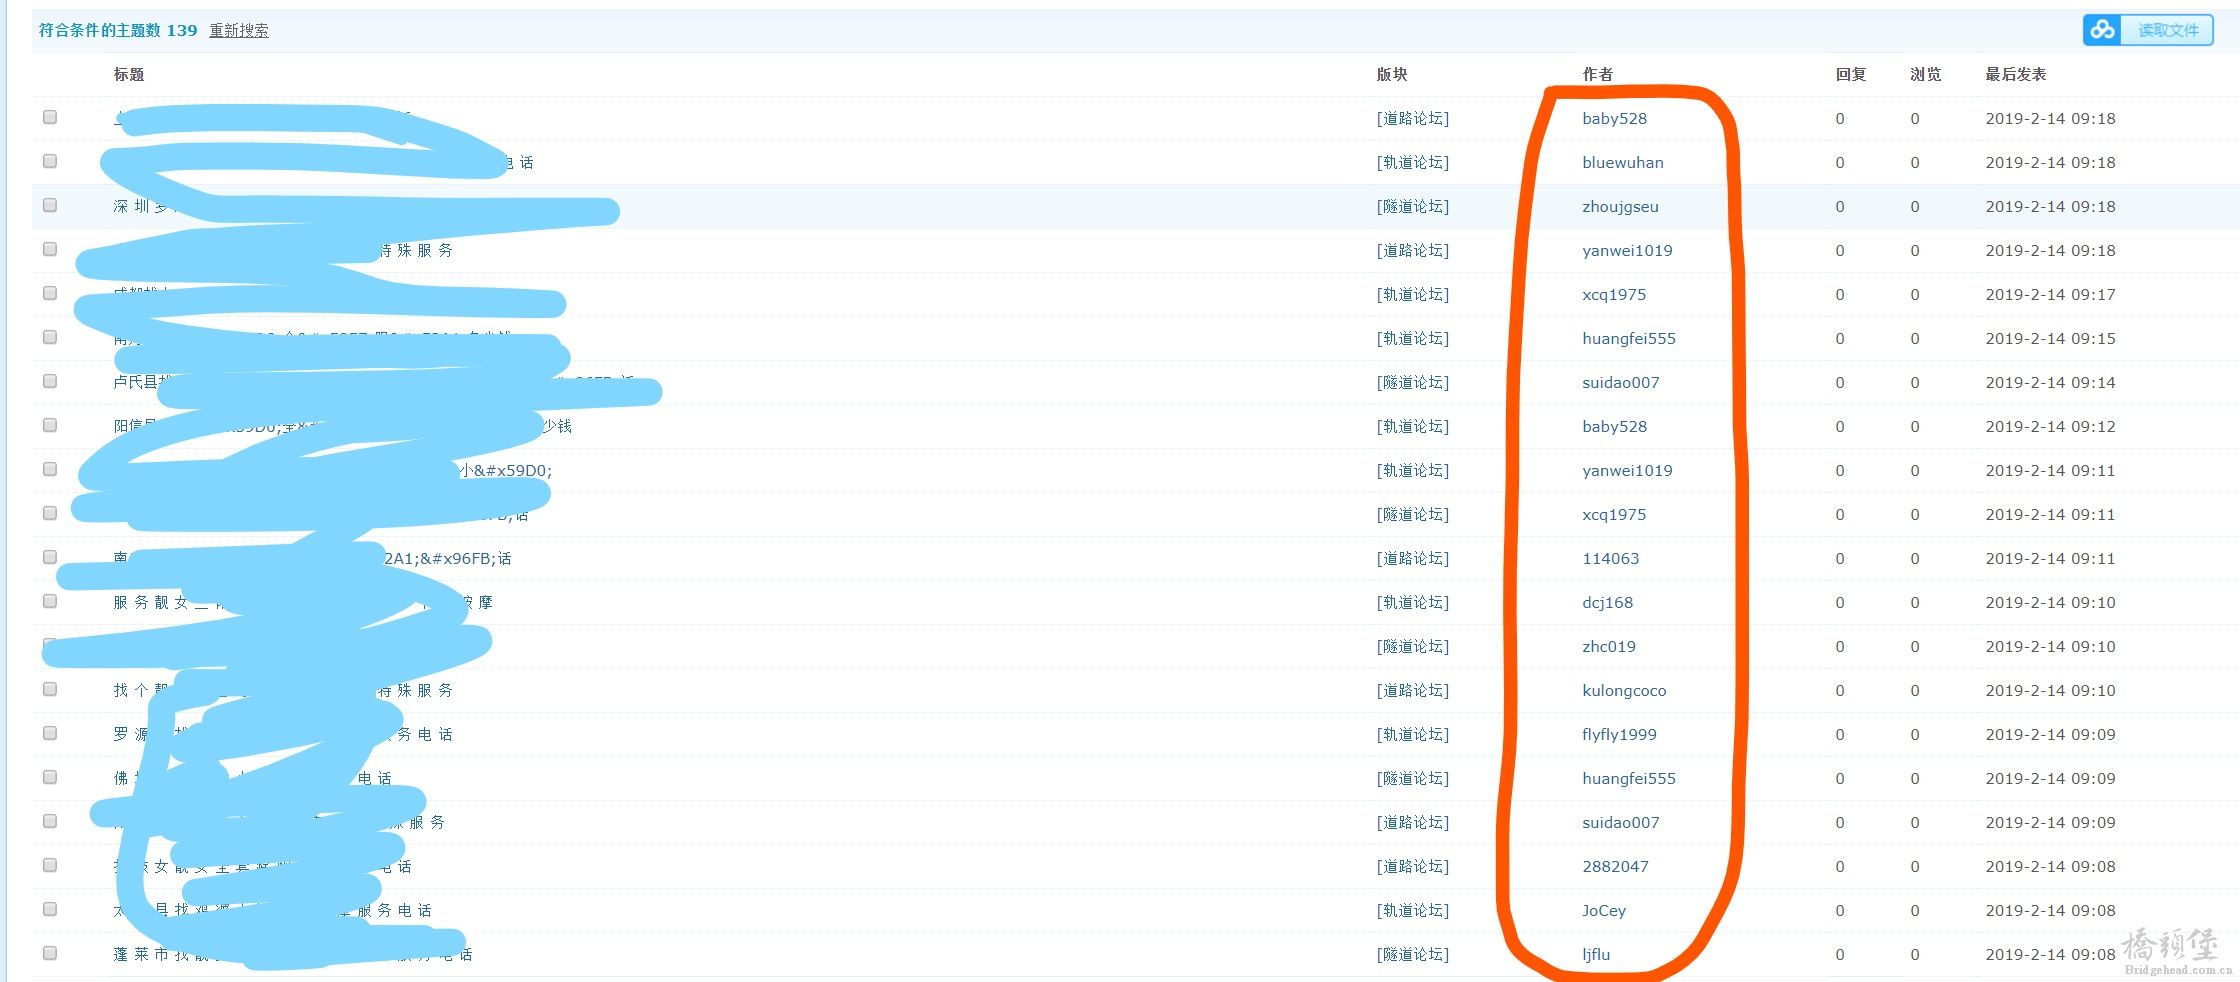2240x982 pixels.
Task: Tick the checkbox for bluewuhan's row
Action: (50, 161)
